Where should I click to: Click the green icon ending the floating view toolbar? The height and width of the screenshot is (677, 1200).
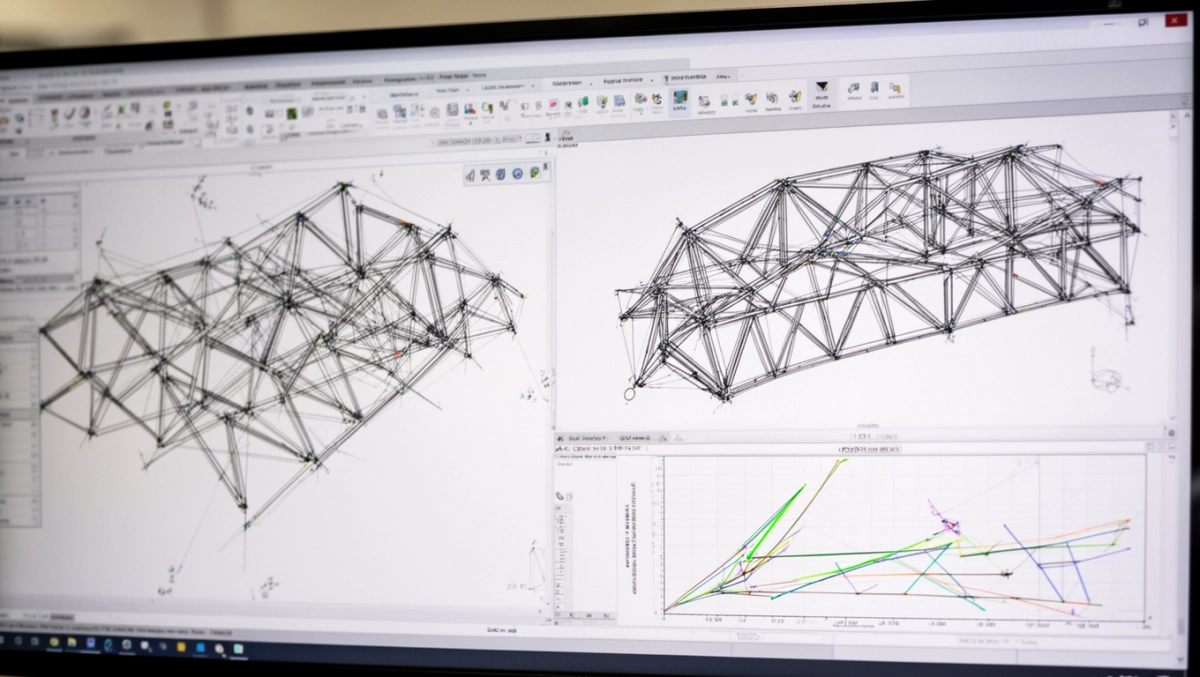535,172
